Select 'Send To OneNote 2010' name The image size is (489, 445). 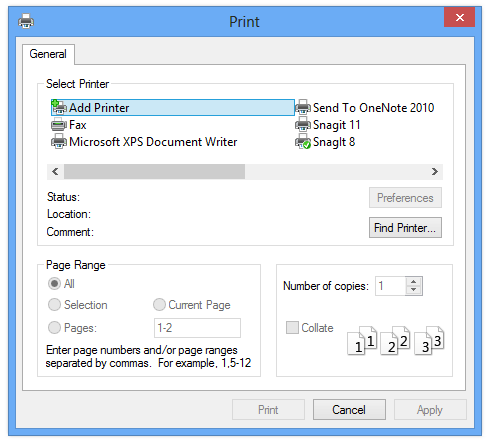373,108
